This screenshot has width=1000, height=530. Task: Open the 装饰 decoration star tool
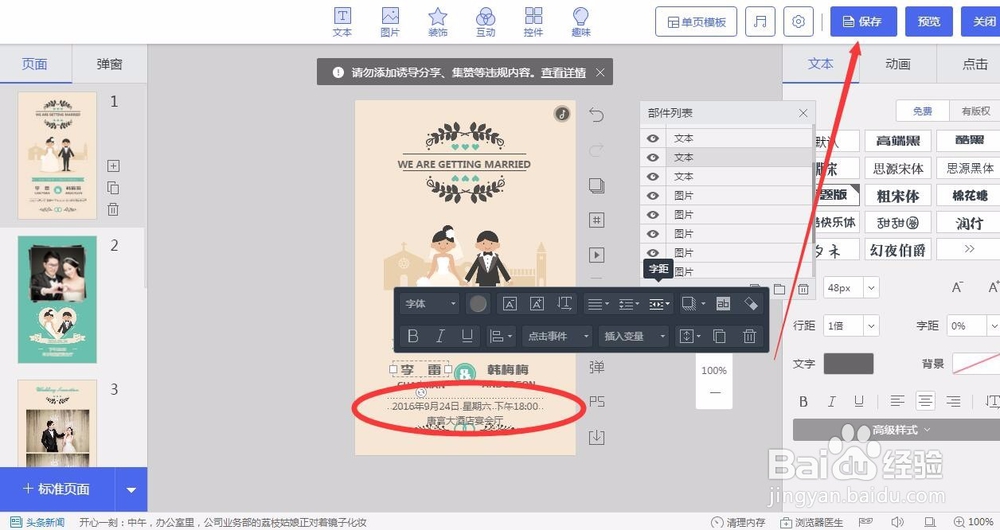tap(438, 22)
